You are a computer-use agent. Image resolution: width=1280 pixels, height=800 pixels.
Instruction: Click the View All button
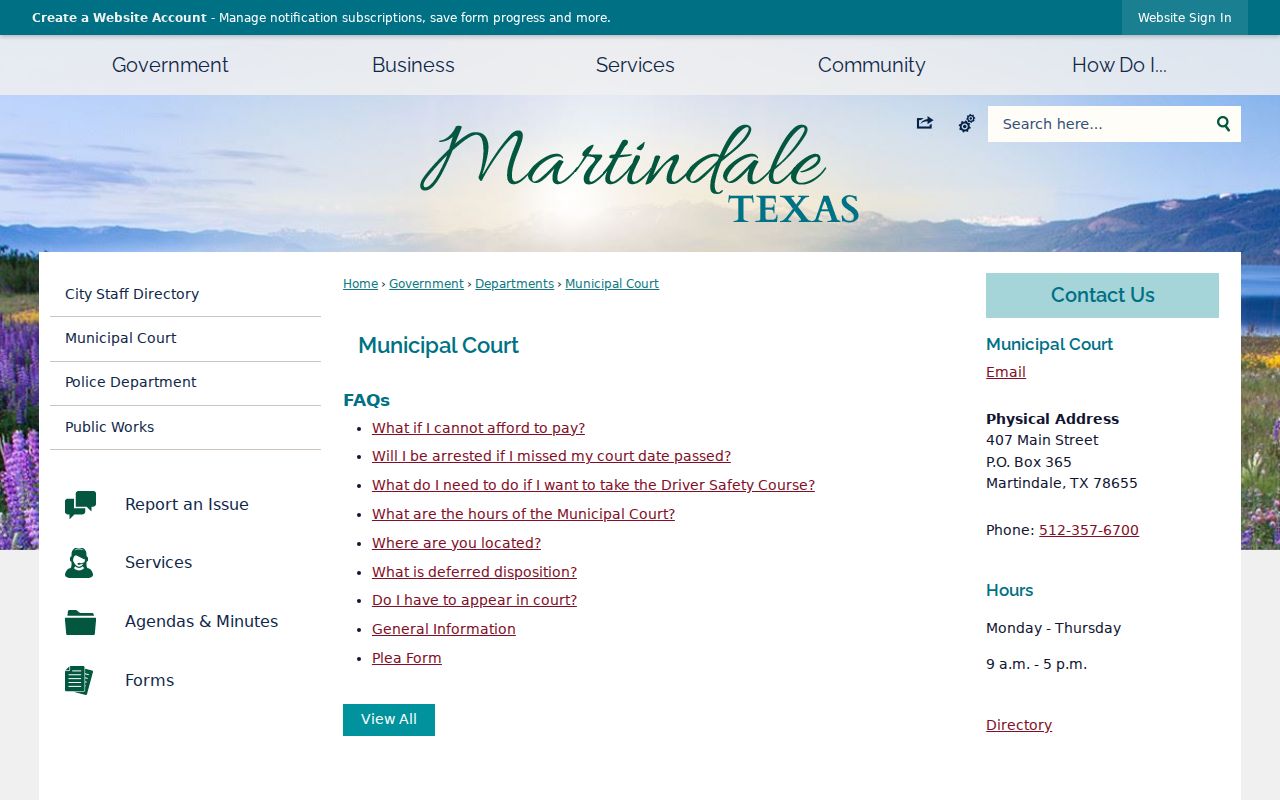coord(389,720)
